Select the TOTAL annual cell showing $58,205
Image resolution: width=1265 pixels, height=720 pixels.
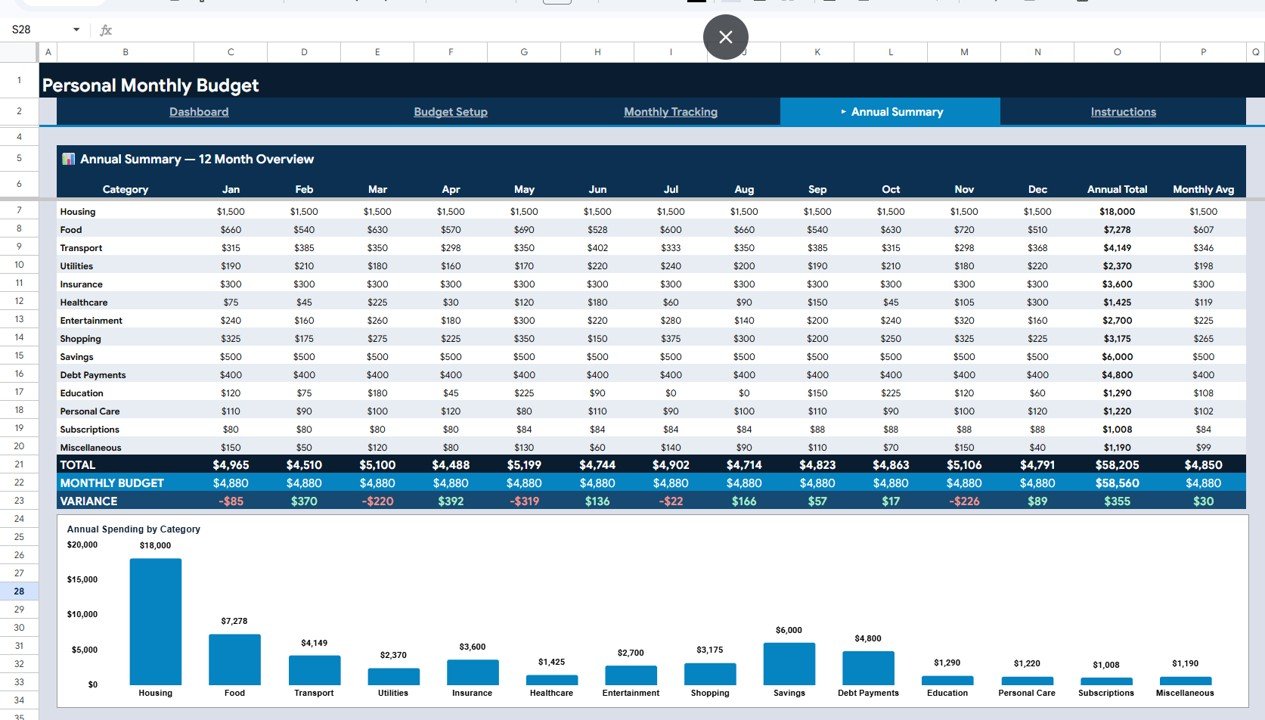[1117, 465]
